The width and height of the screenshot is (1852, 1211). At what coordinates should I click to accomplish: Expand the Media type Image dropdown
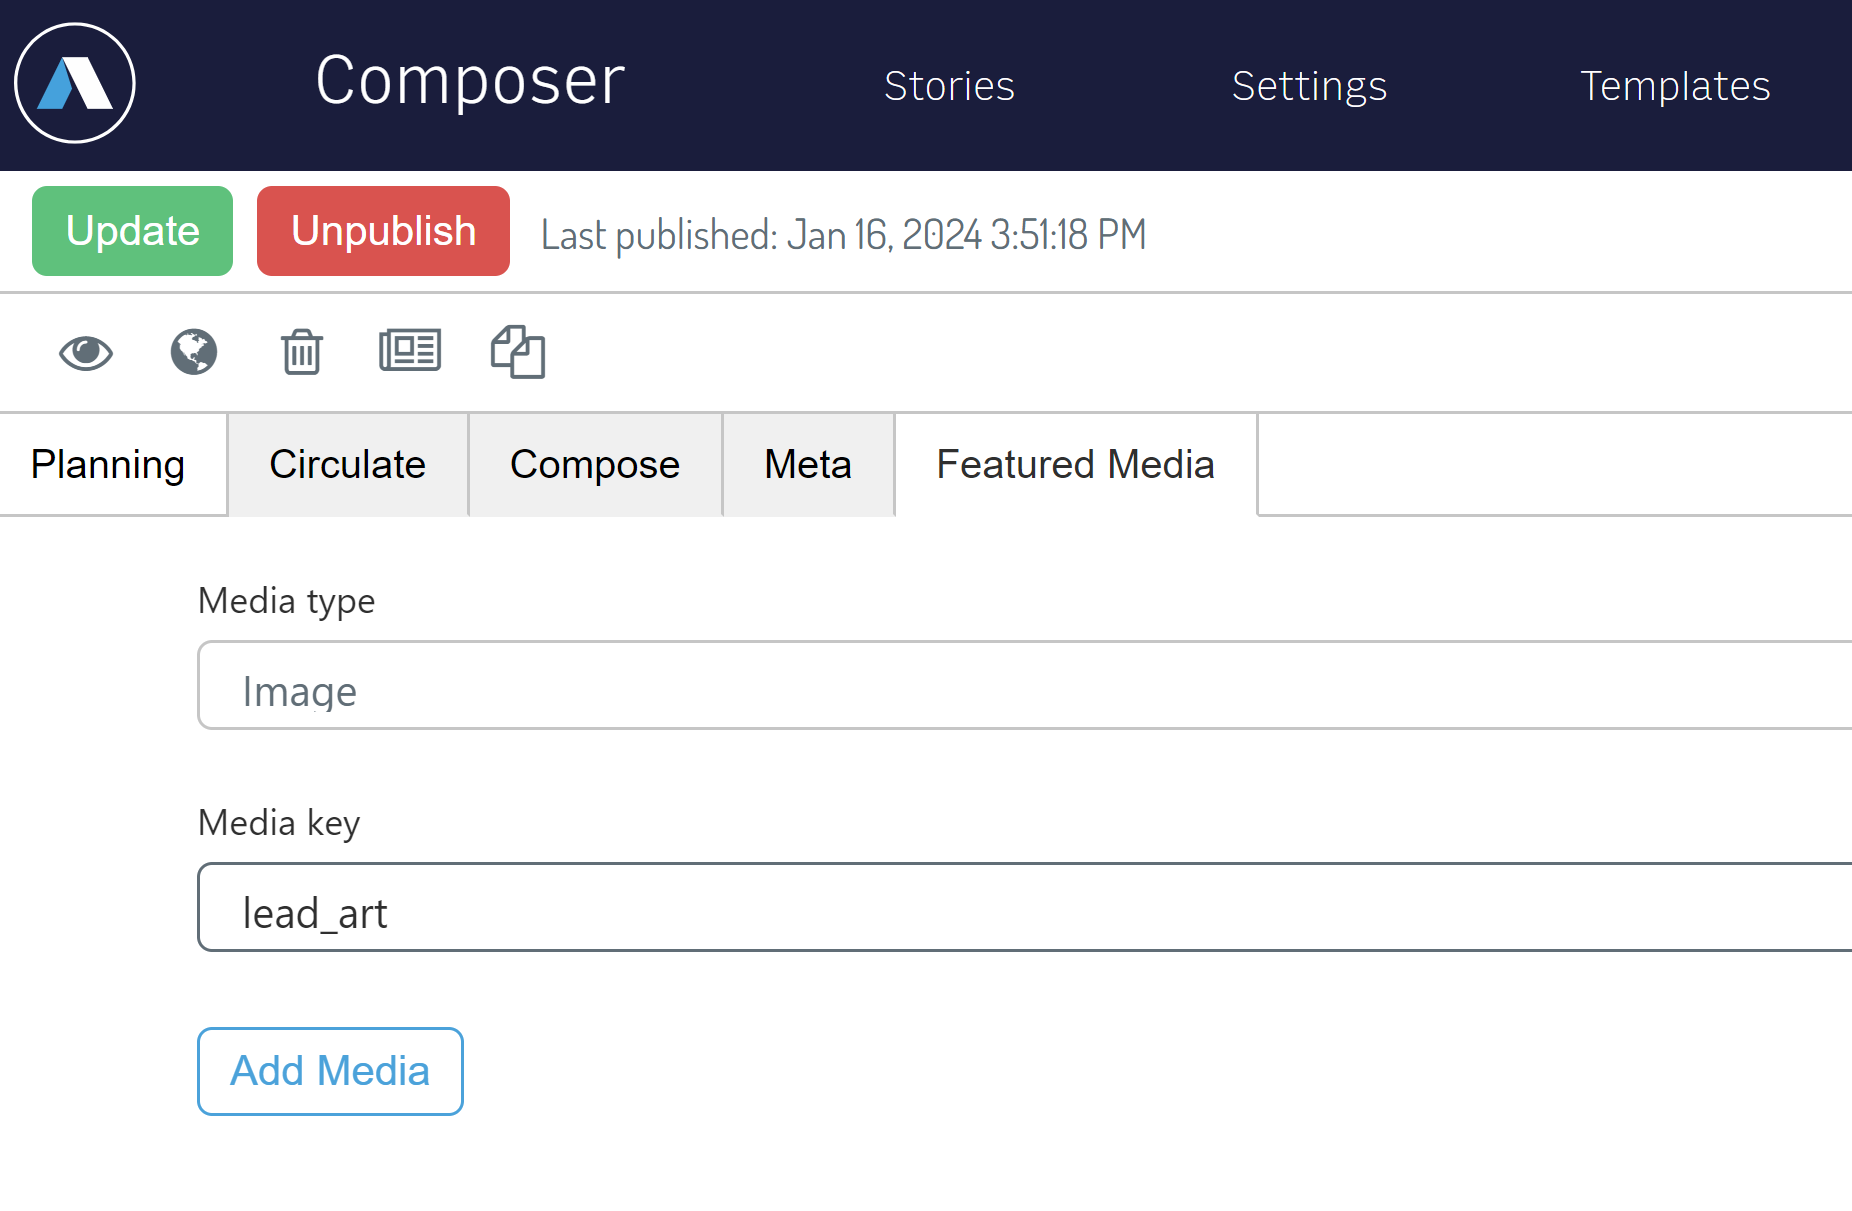(1025, 685)
